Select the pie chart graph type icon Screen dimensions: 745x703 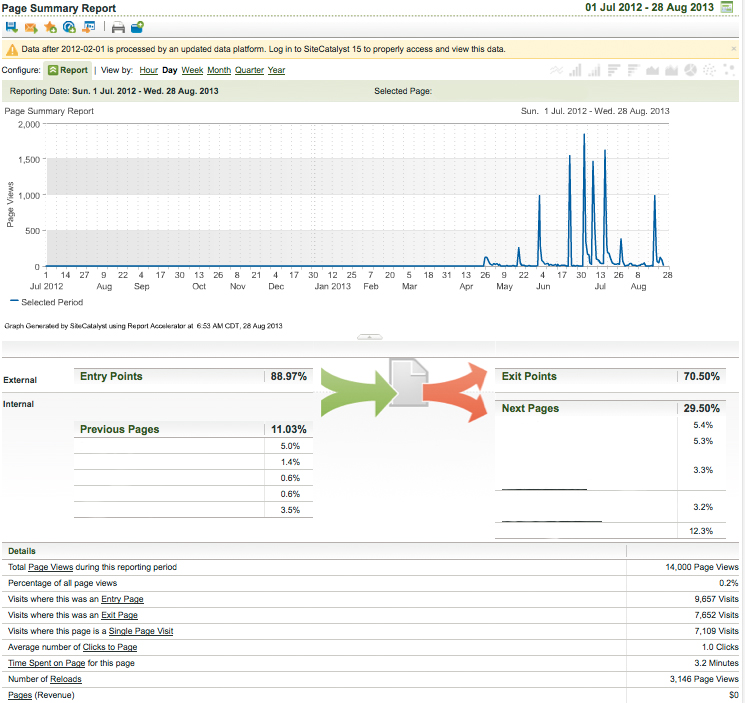[x=690, y=70]
